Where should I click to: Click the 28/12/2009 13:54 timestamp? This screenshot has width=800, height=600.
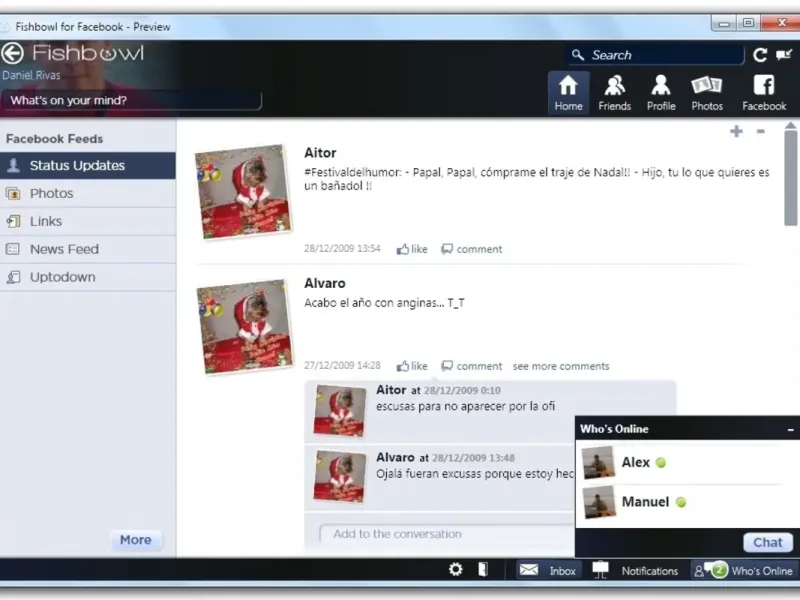pos(342,248)
